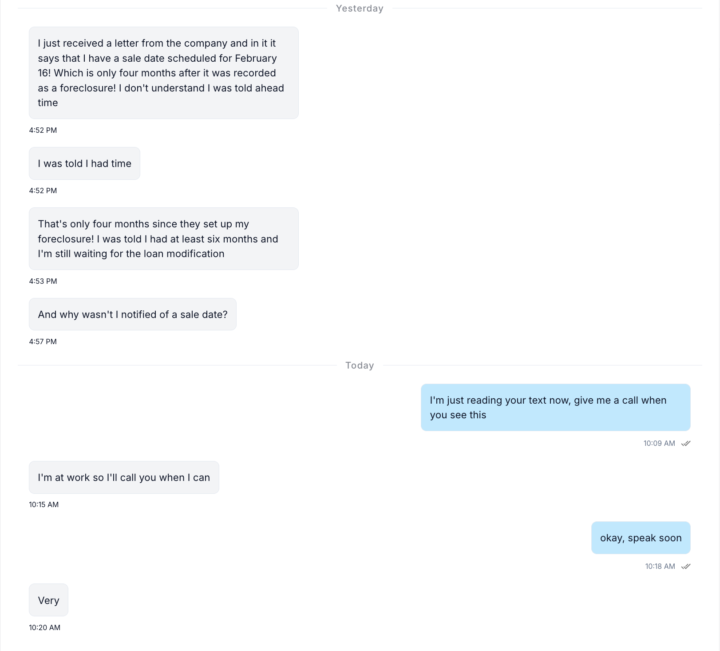Click the 10:15 AM timestamp

coord(44,504)
